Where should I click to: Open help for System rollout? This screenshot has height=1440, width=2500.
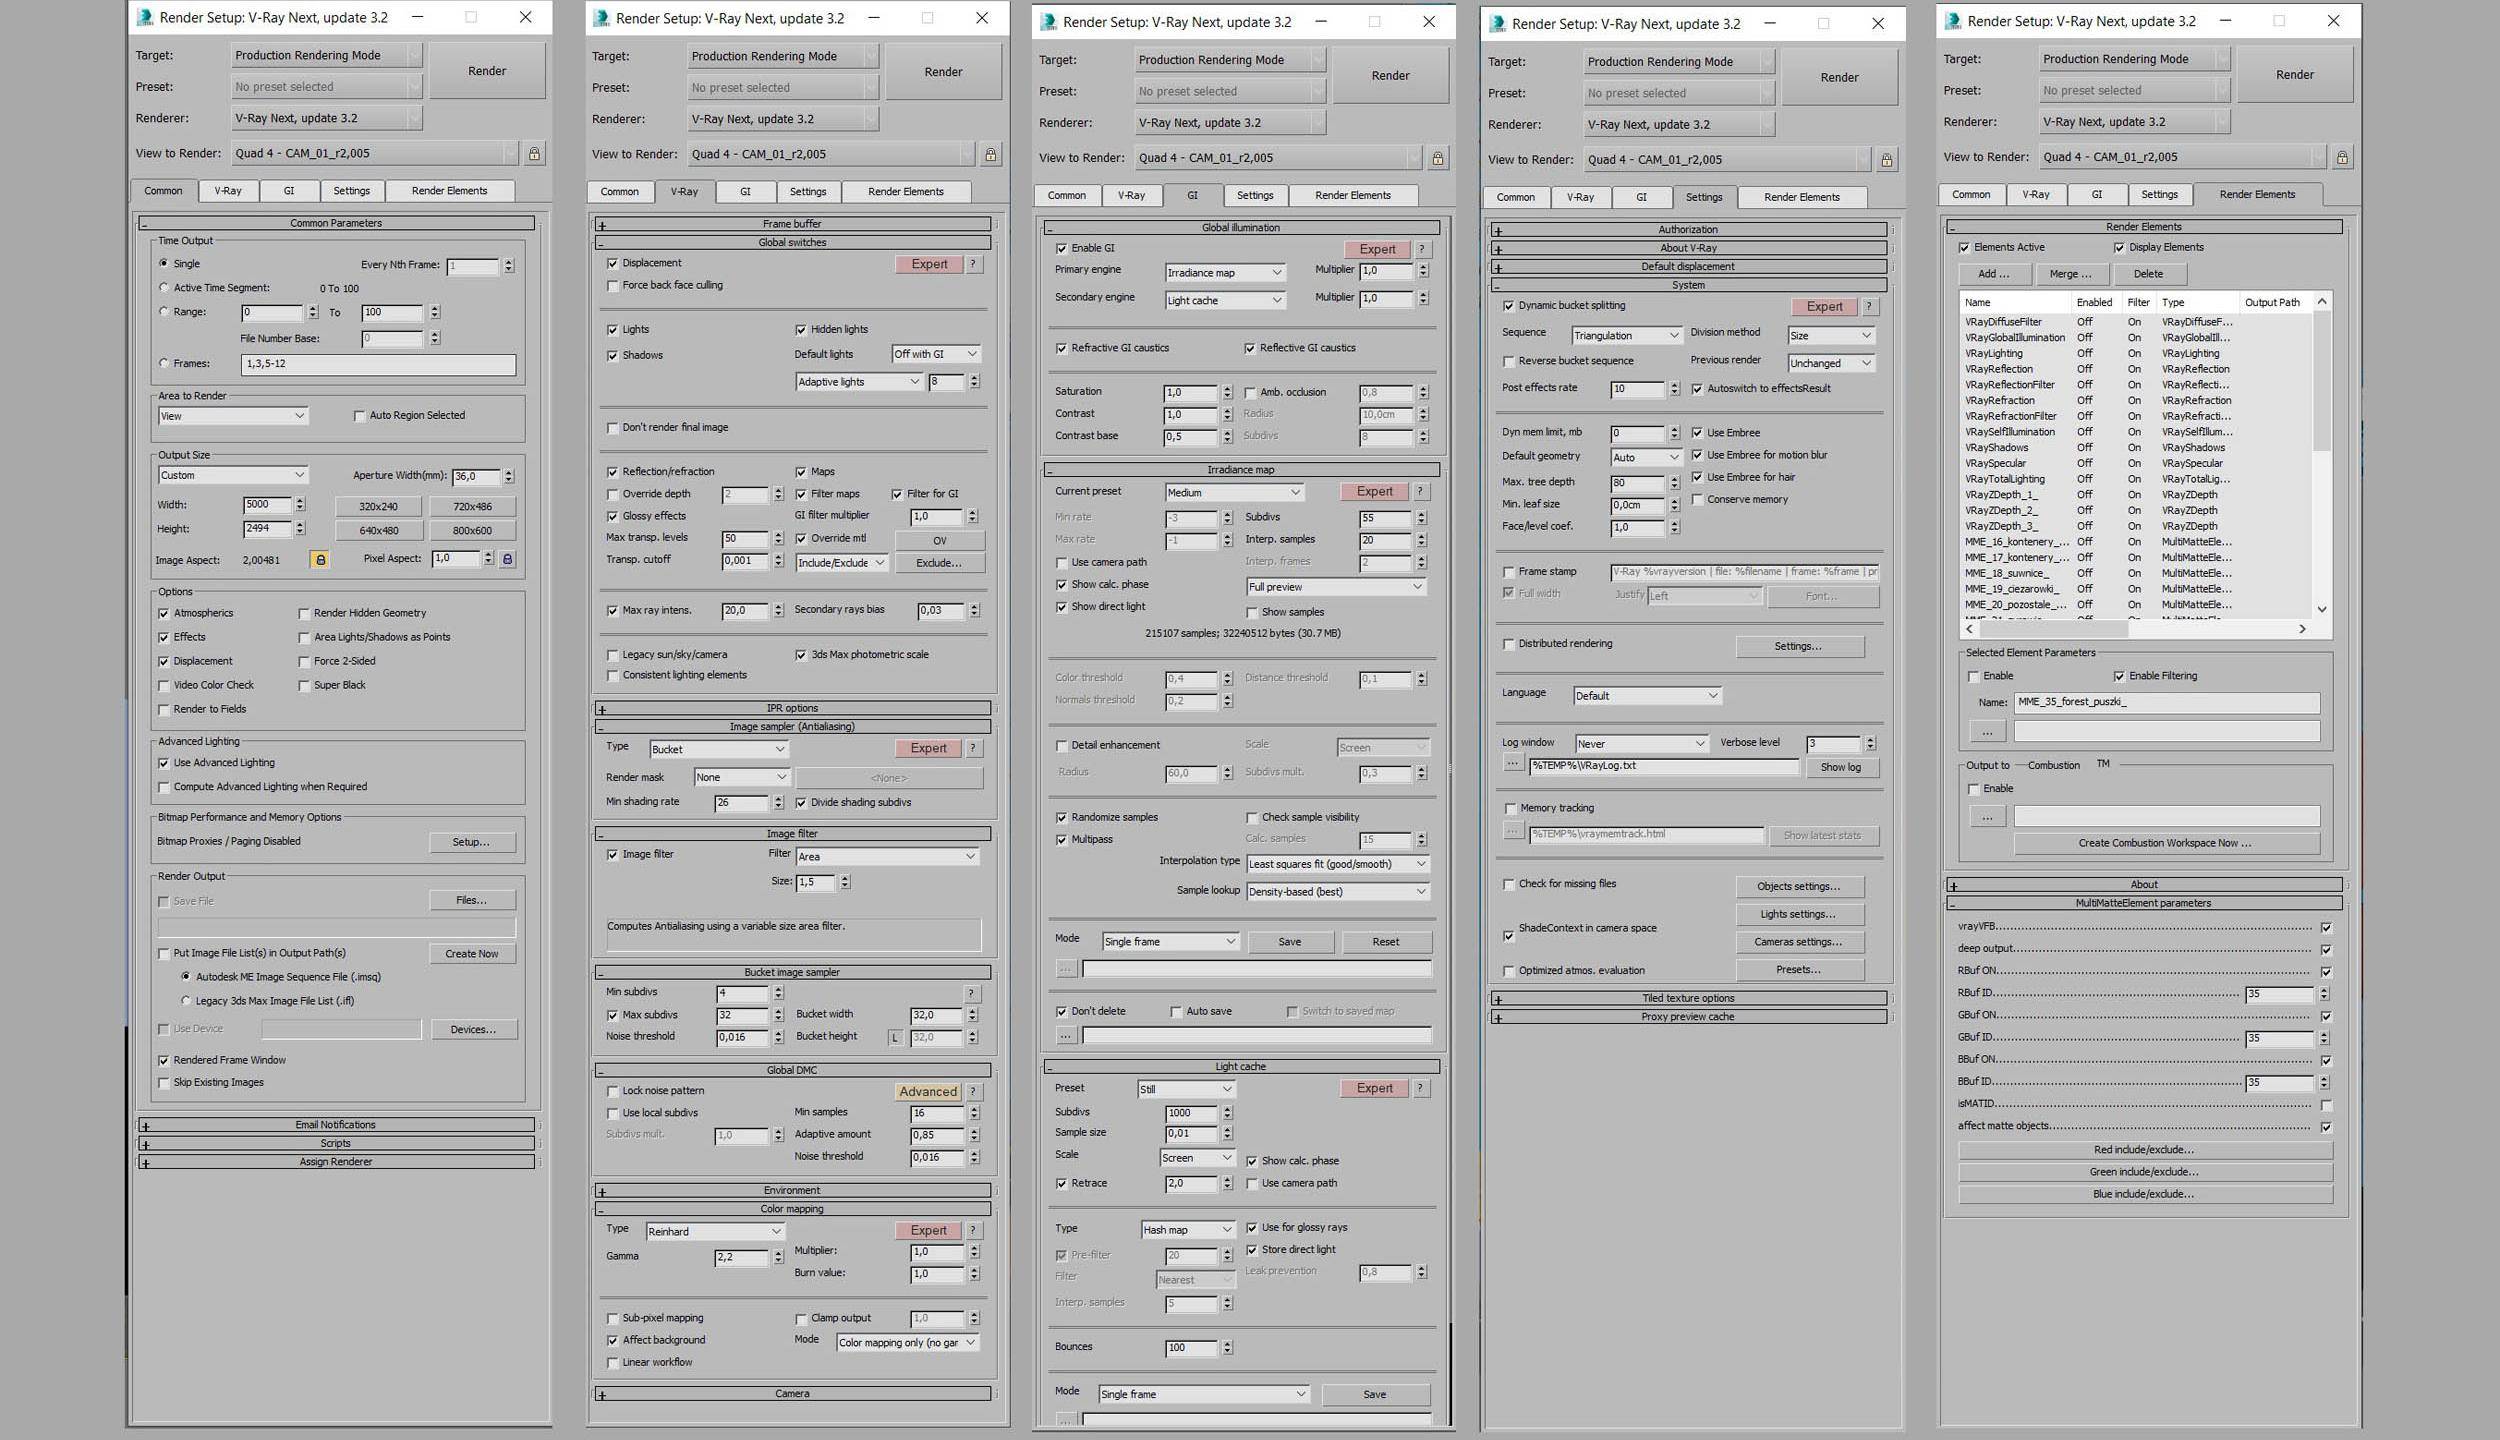point(1869,307)
